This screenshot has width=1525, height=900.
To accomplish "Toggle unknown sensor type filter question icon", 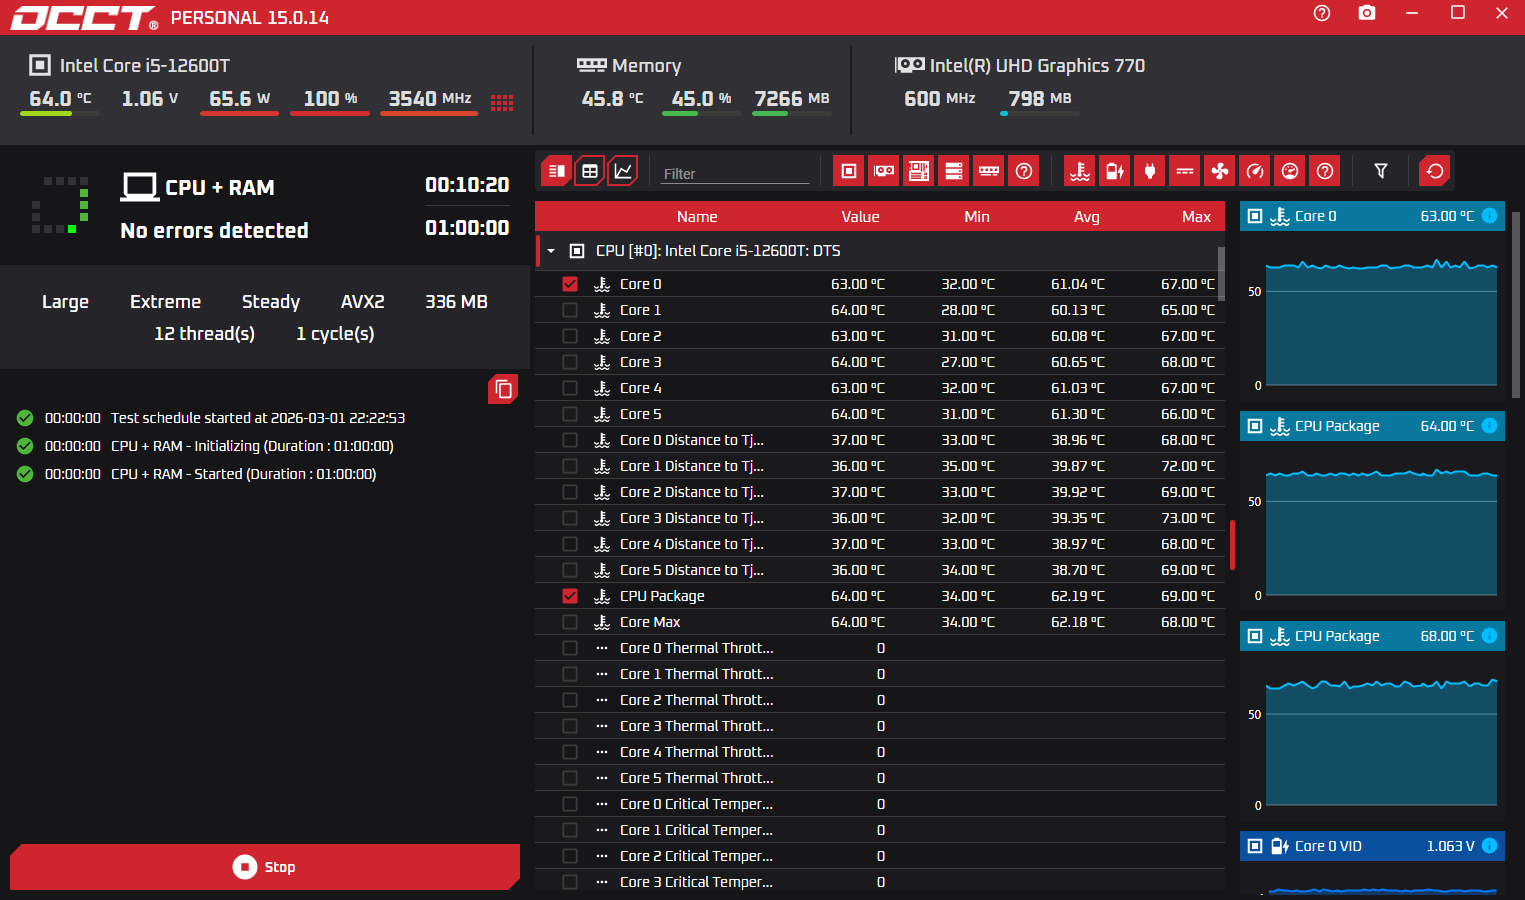I will point(1325,171).
